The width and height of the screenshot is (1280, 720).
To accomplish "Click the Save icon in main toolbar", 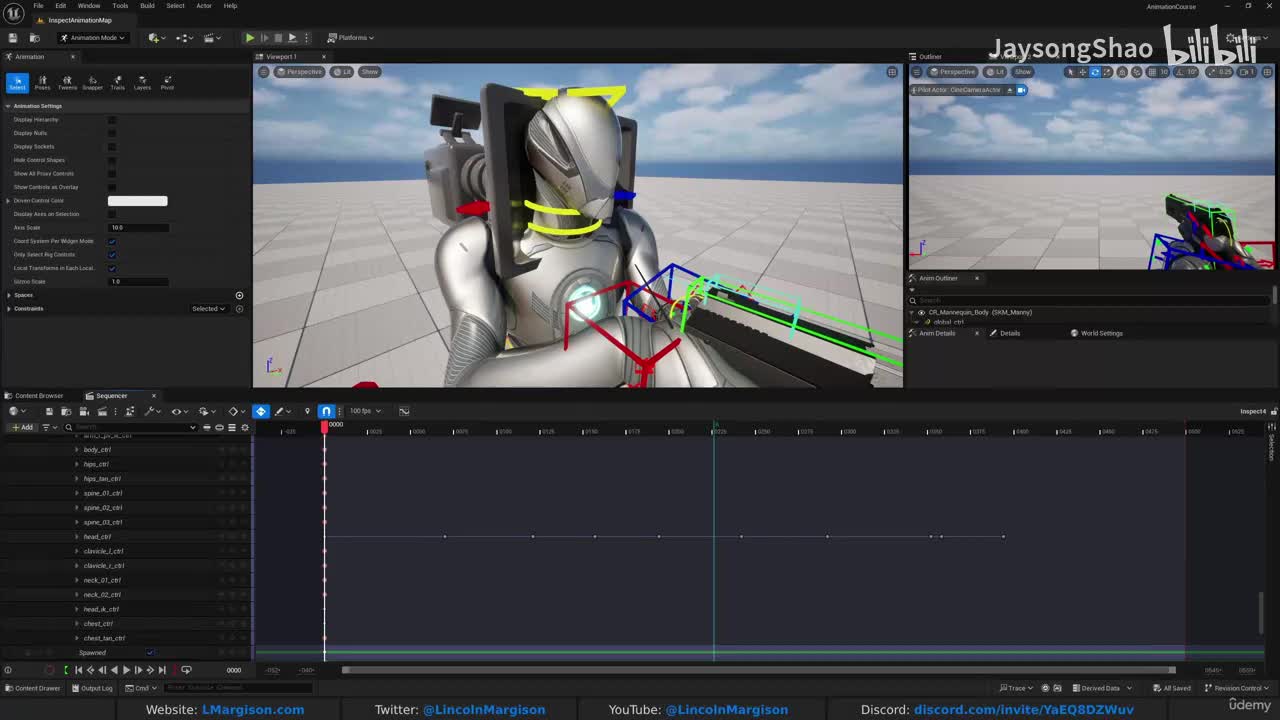I will pos(12,38).
